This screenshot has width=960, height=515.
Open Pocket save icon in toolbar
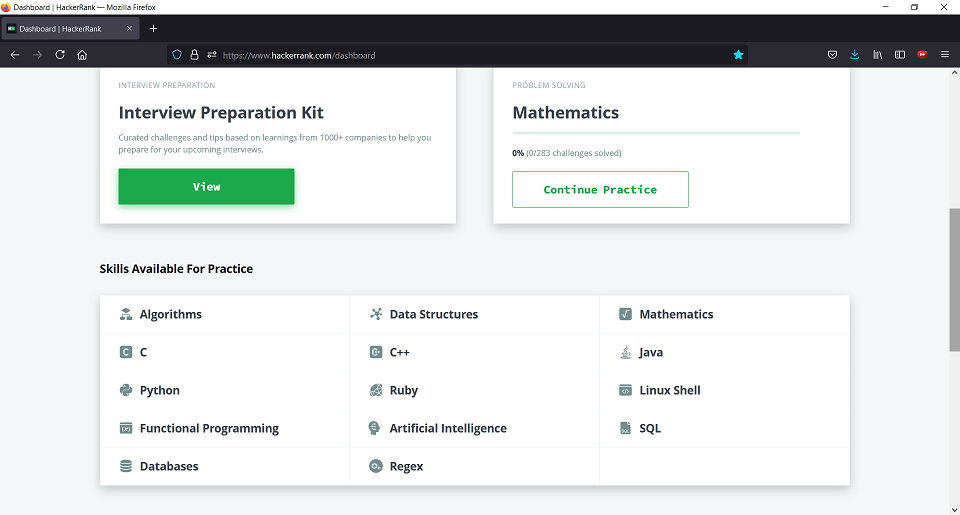832,55
